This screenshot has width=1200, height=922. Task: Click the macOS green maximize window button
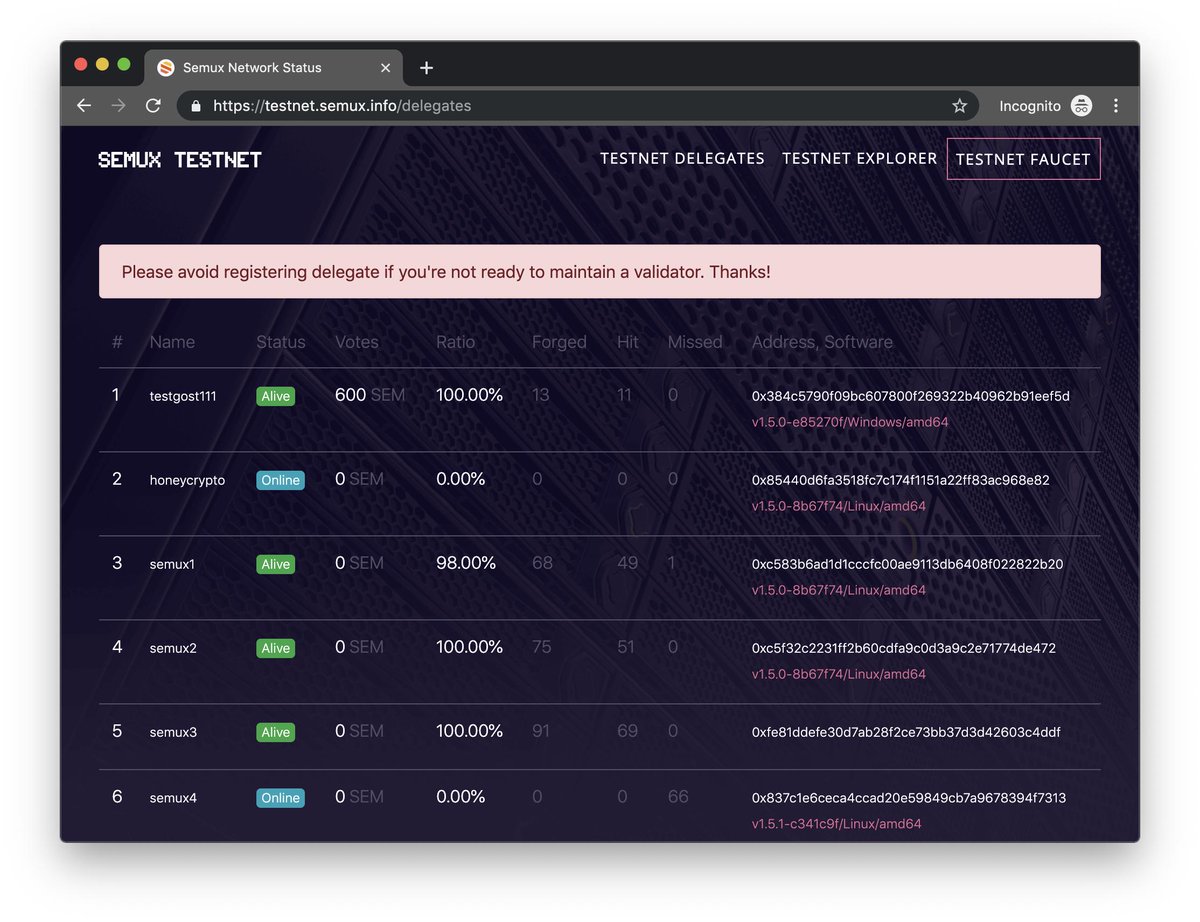(x=124, y=64)
